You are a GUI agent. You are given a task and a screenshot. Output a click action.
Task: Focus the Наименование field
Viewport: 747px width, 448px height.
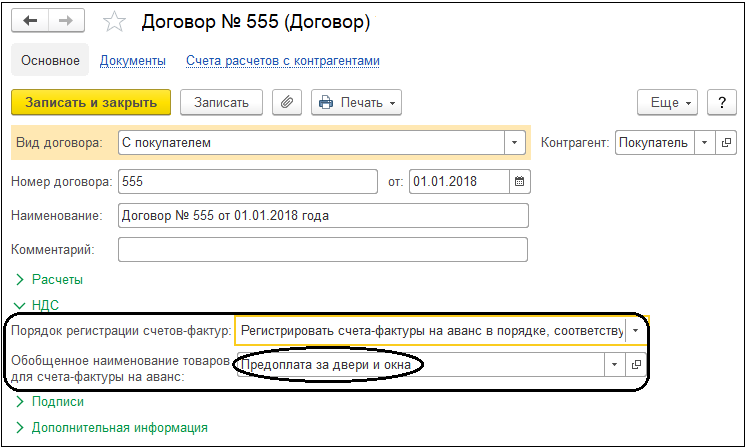[x=323, y=215]
